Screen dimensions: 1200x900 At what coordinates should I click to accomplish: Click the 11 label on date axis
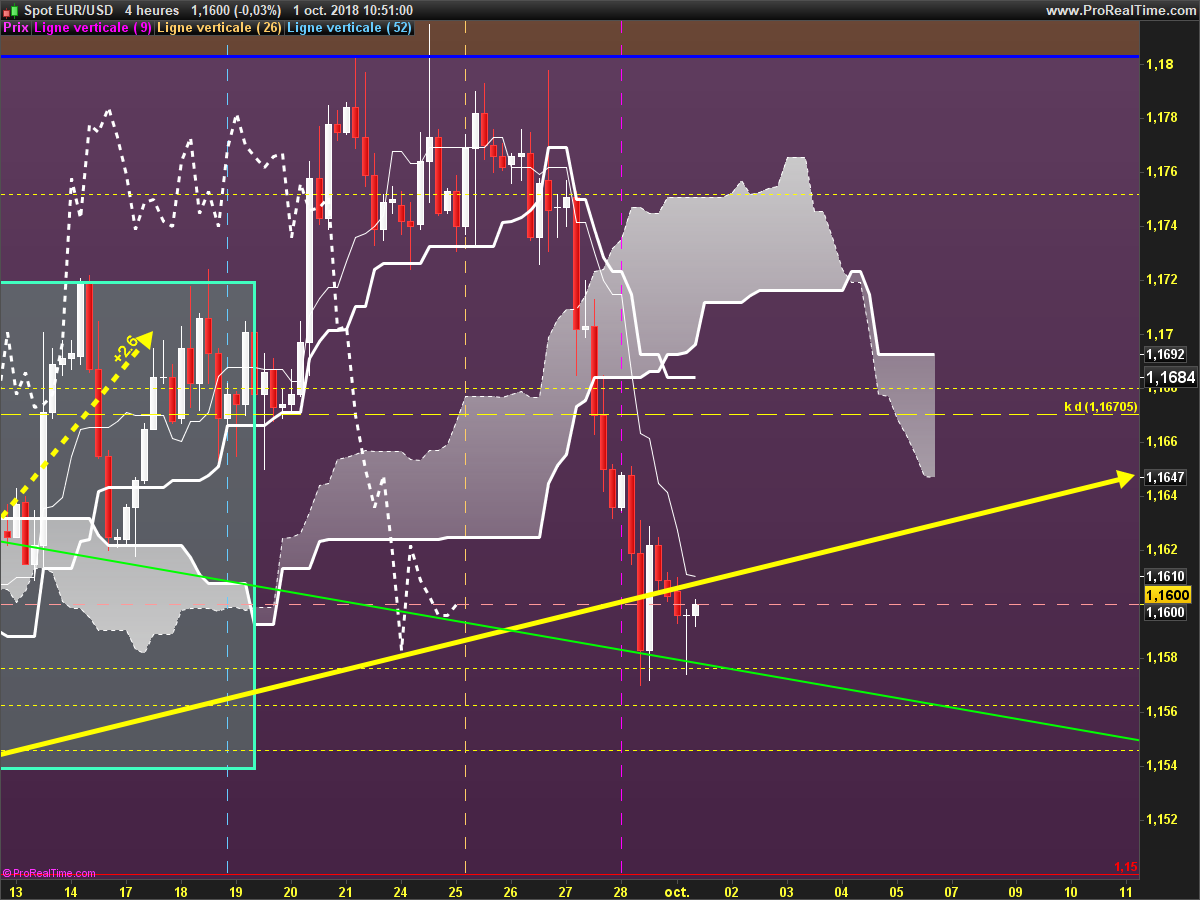(x=1125, y=890)
